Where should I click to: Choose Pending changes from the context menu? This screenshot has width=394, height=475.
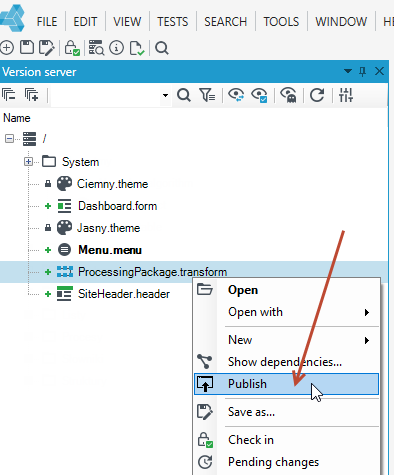click(x=287, y=462)
